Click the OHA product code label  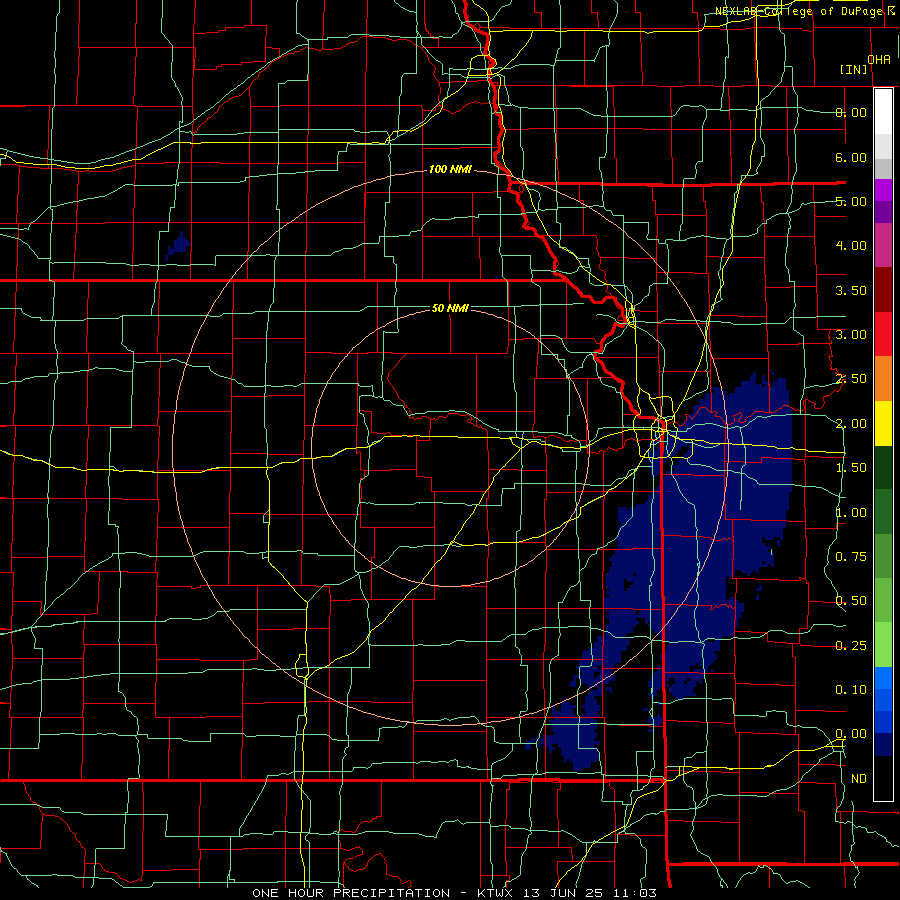[x=879, y=60]
